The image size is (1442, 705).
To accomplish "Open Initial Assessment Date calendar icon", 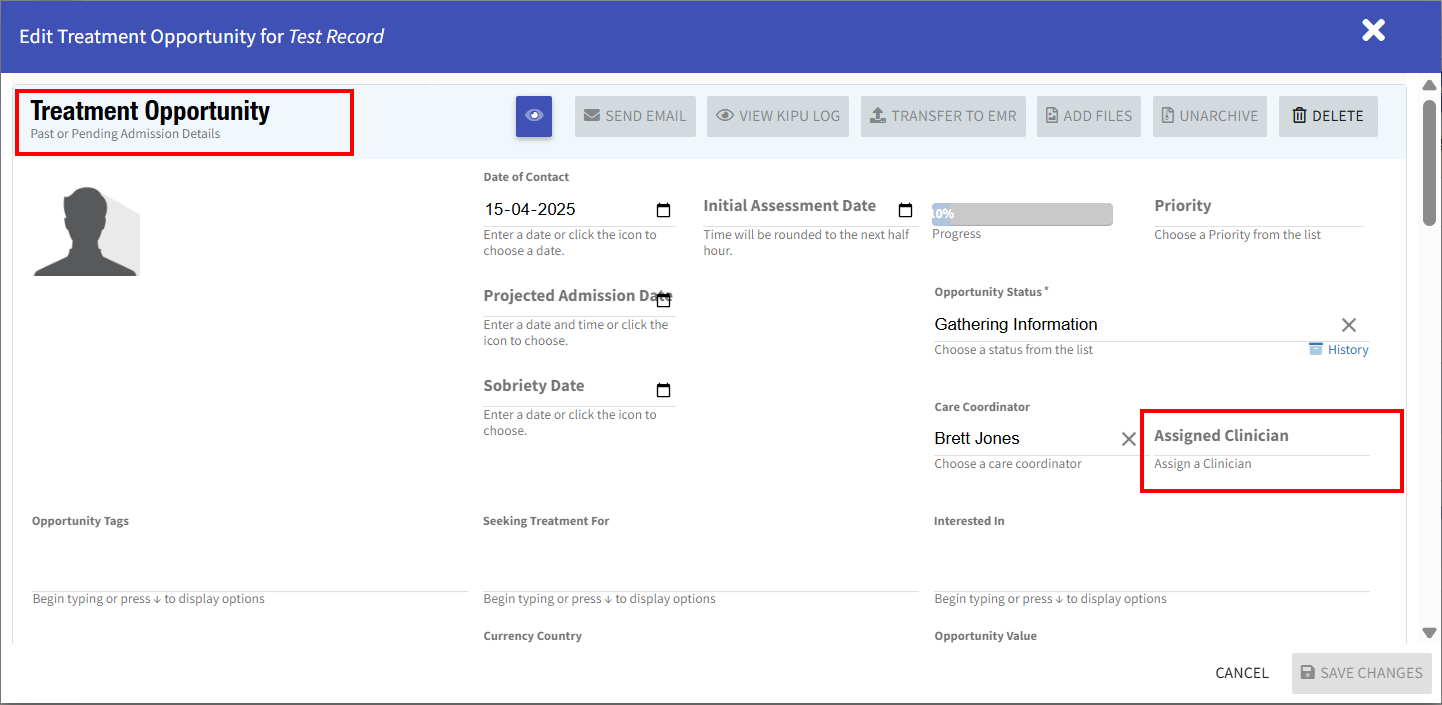I will pyautogui.click(x=905, y=210).
